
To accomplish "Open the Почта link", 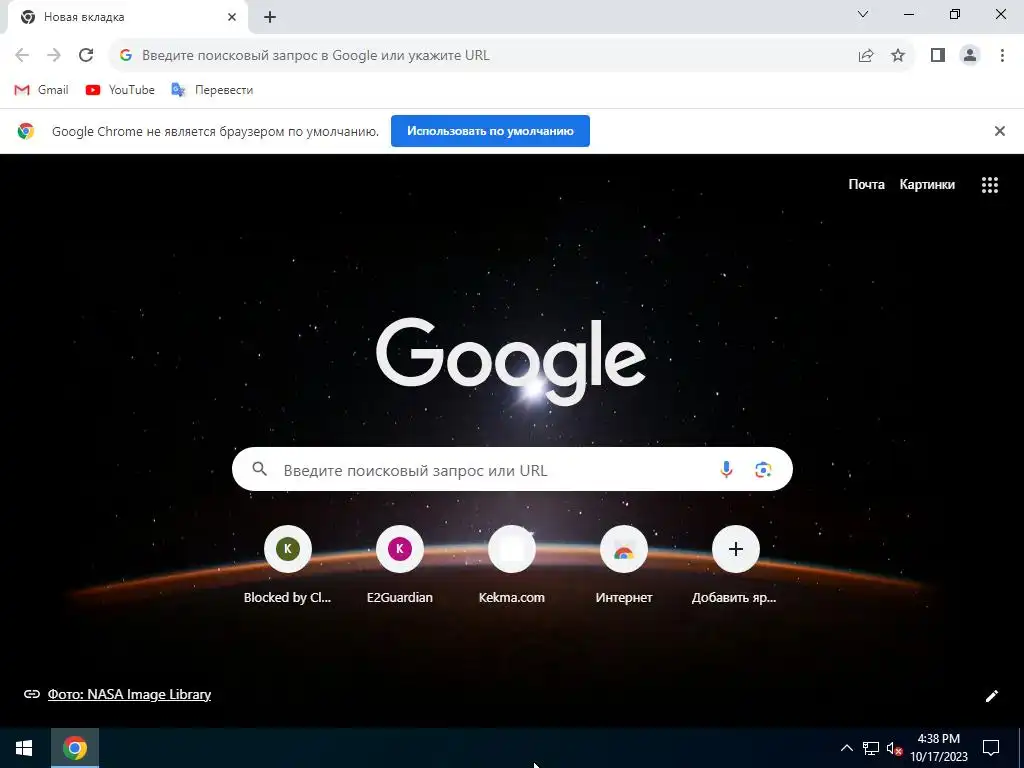I will pos(866,185).
